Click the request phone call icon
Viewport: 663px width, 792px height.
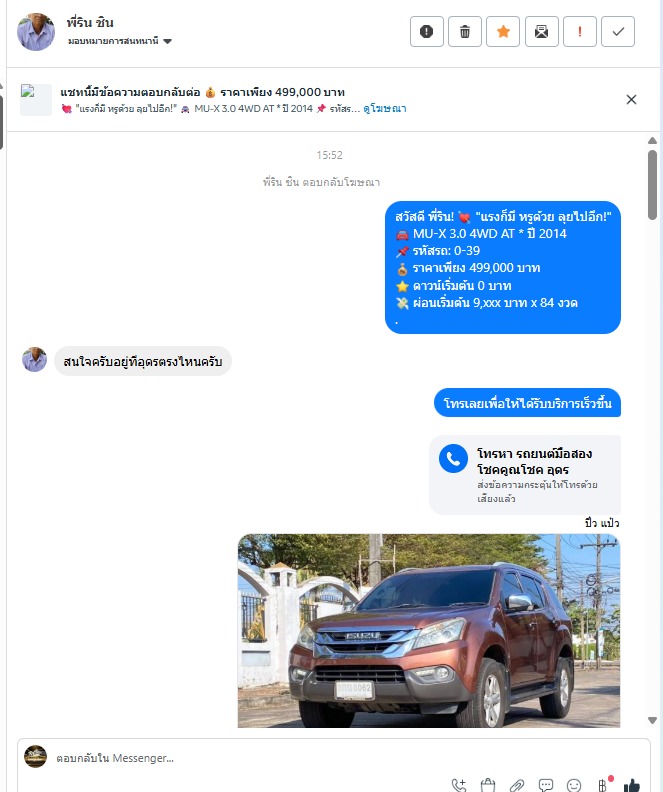(459, 785)
